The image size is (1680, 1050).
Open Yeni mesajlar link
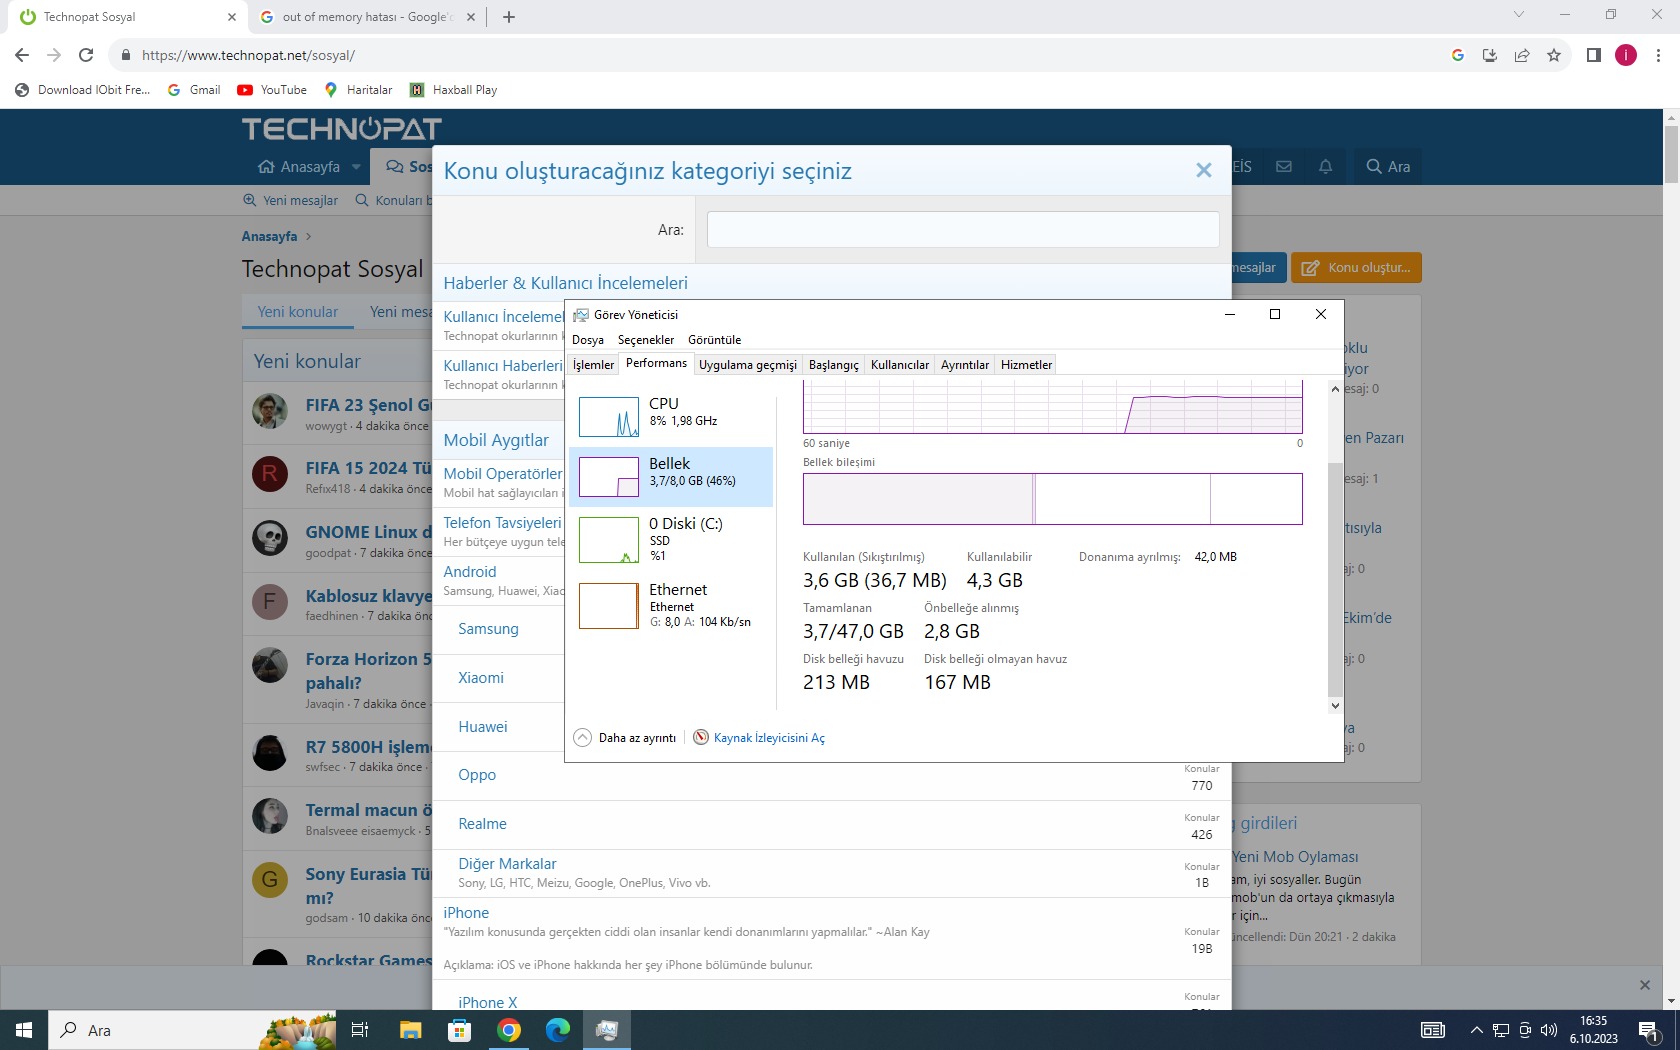(291, 201)
